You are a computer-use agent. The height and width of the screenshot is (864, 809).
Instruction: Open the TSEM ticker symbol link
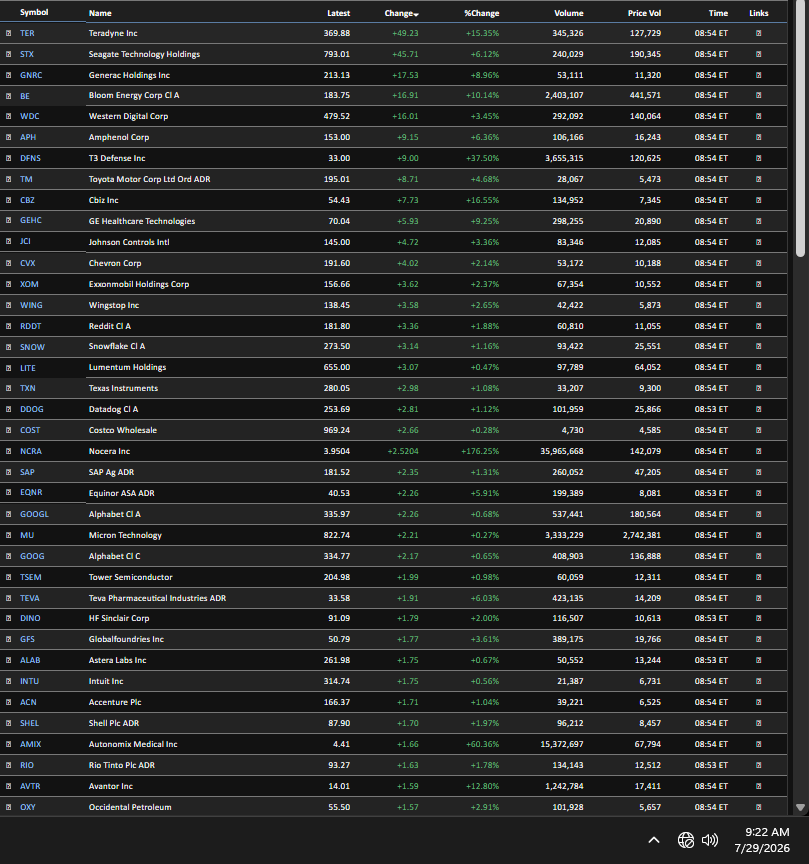30,577
